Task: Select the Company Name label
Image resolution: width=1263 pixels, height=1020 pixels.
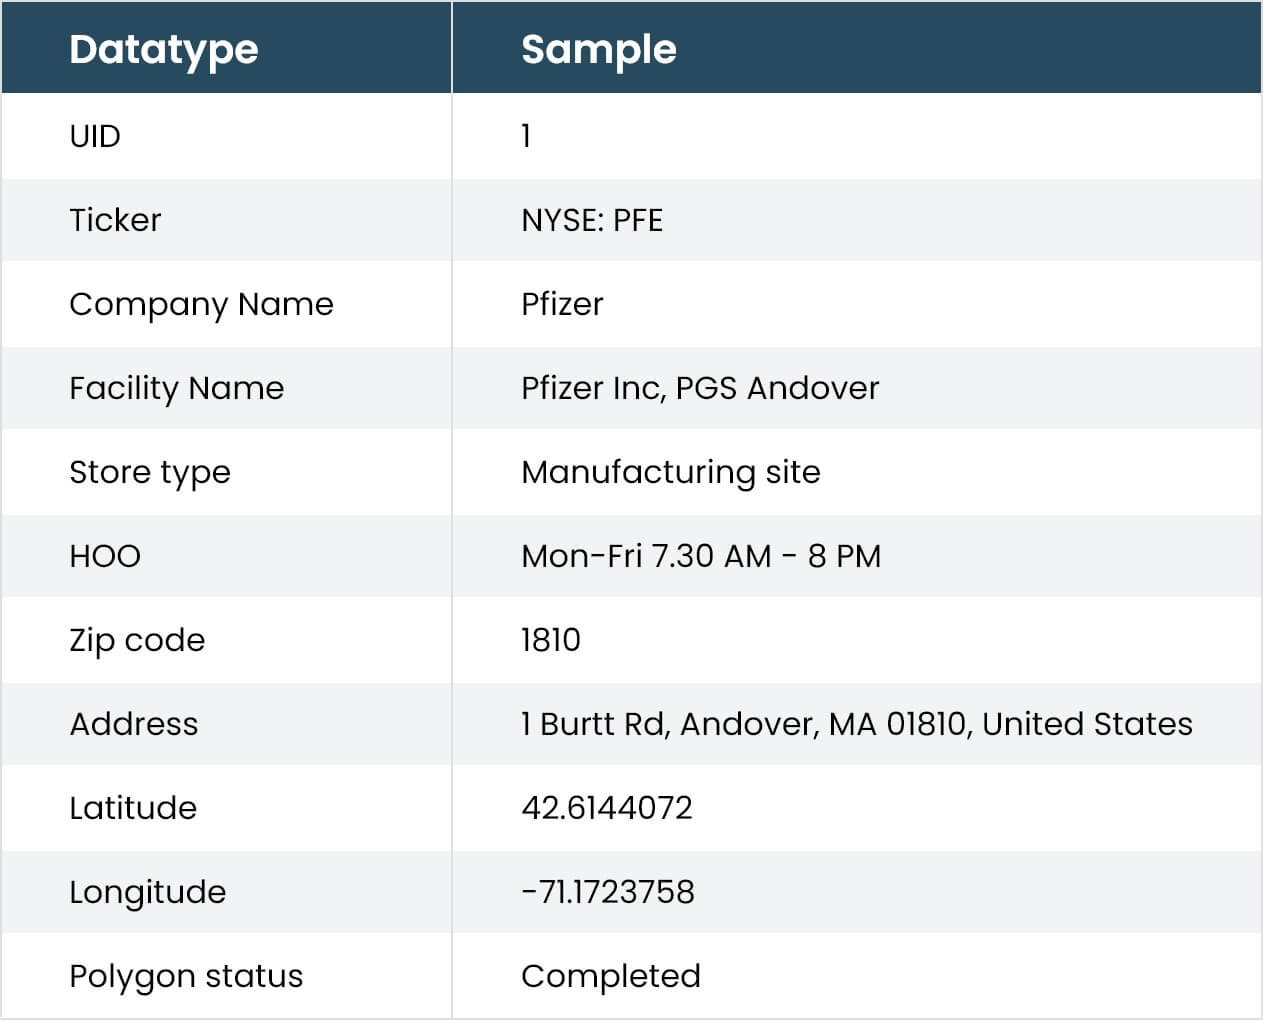Action: (x=201, y=304)
